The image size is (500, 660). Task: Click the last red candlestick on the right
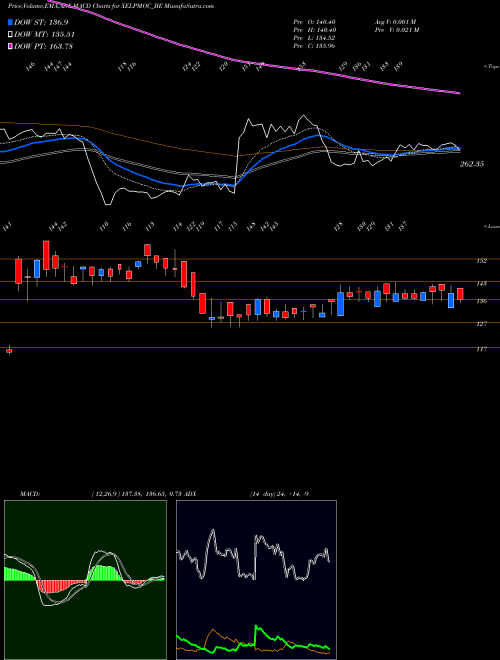[x=460, y=294]
